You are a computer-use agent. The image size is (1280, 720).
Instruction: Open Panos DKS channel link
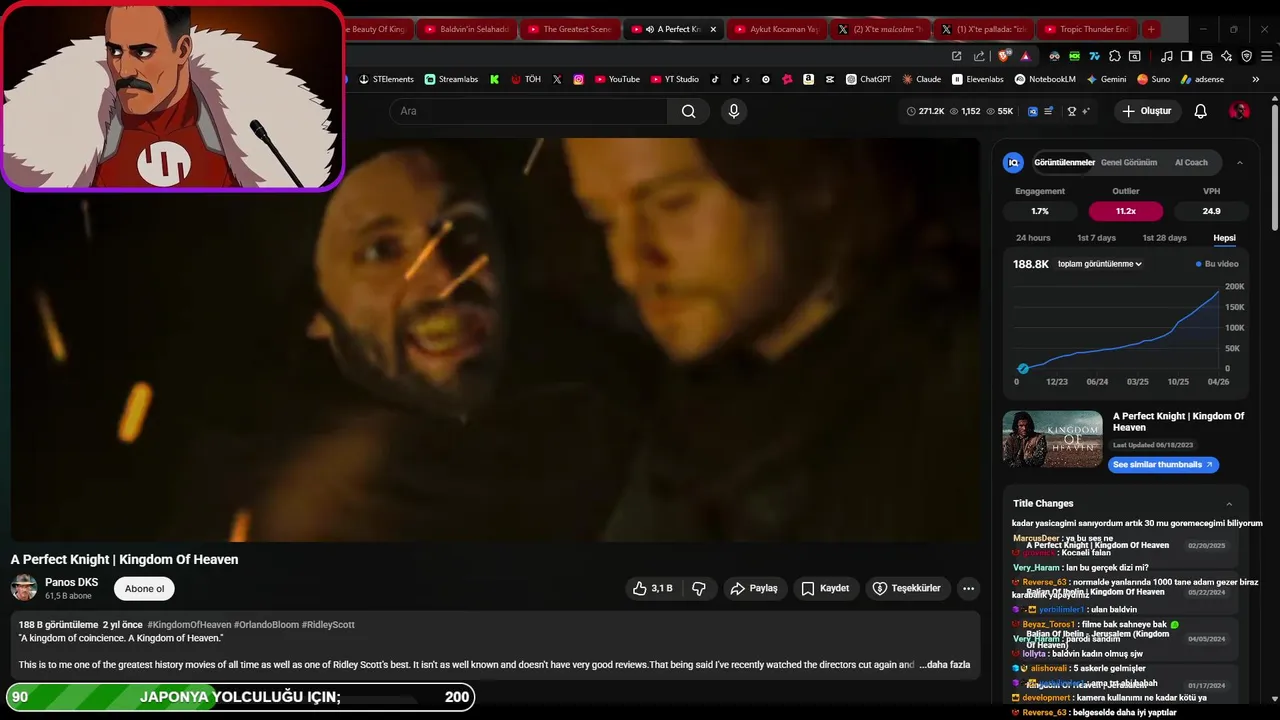[71, 582]
